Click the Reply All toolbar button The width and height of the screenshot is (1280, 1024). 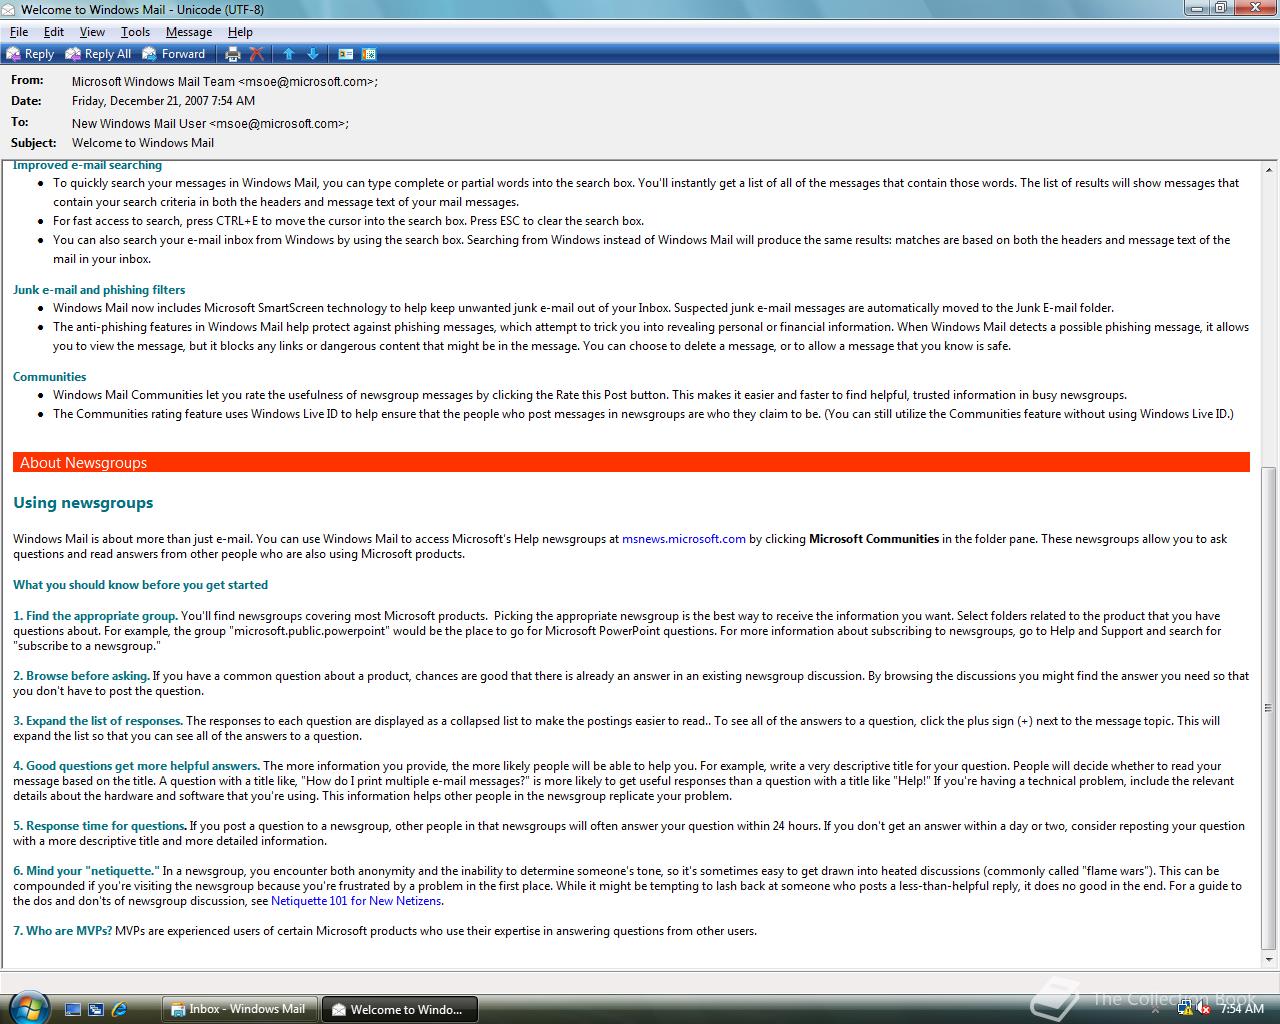(98, 54)
